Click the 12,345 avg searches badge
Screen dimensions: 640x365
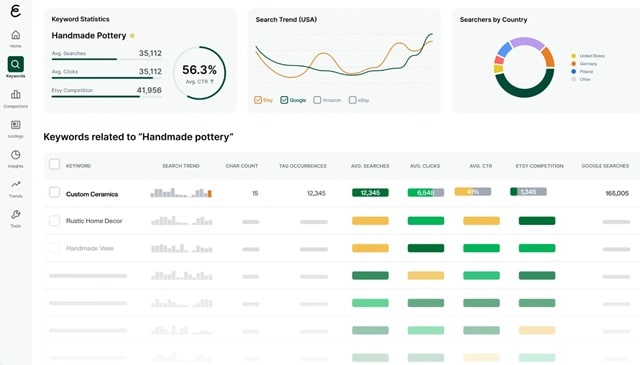(x=370, y=193)
